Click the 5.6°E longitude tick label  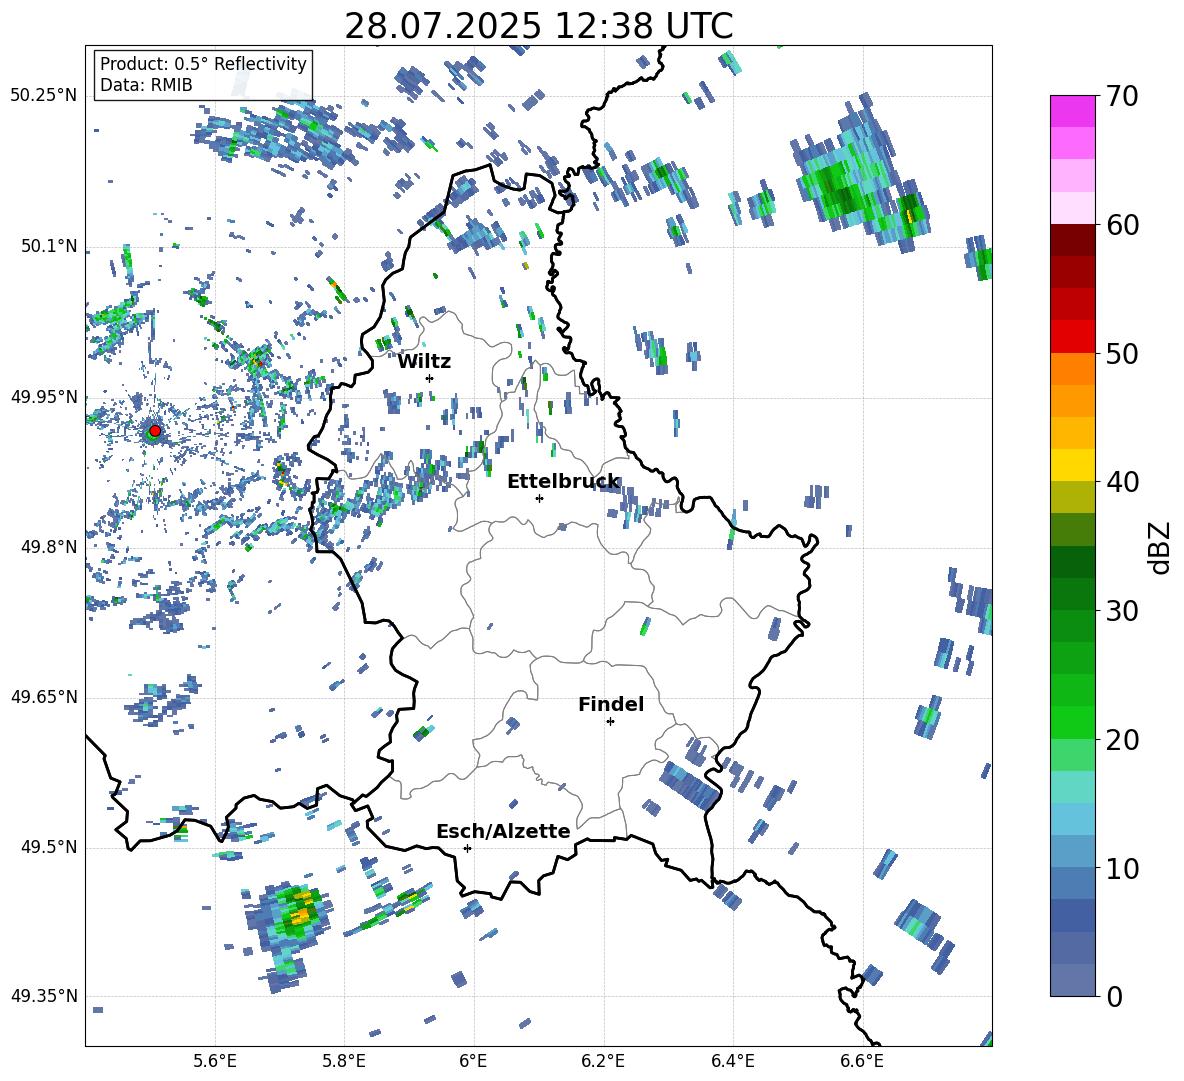tap(215, 1062)
